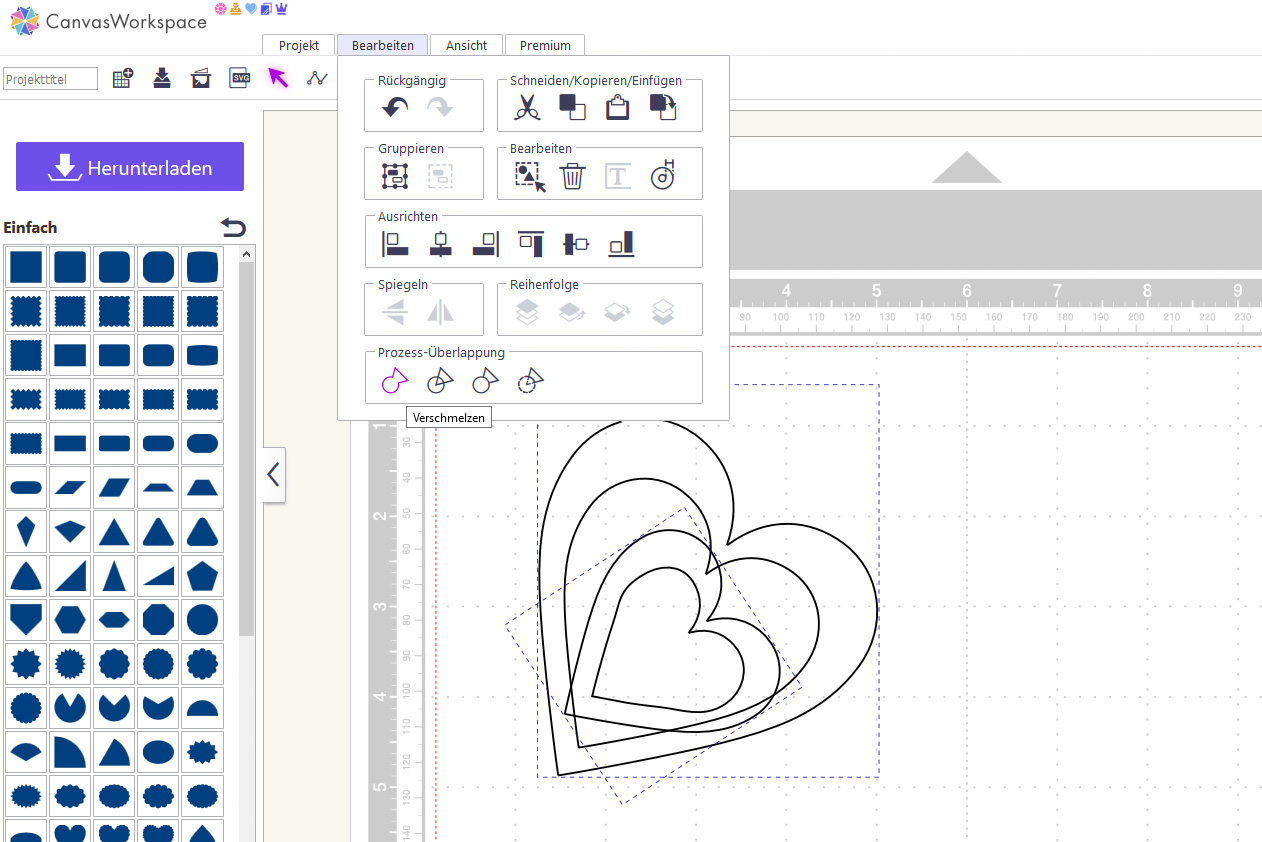Click the select-all icon under Bearbeiten

(530, 177)
